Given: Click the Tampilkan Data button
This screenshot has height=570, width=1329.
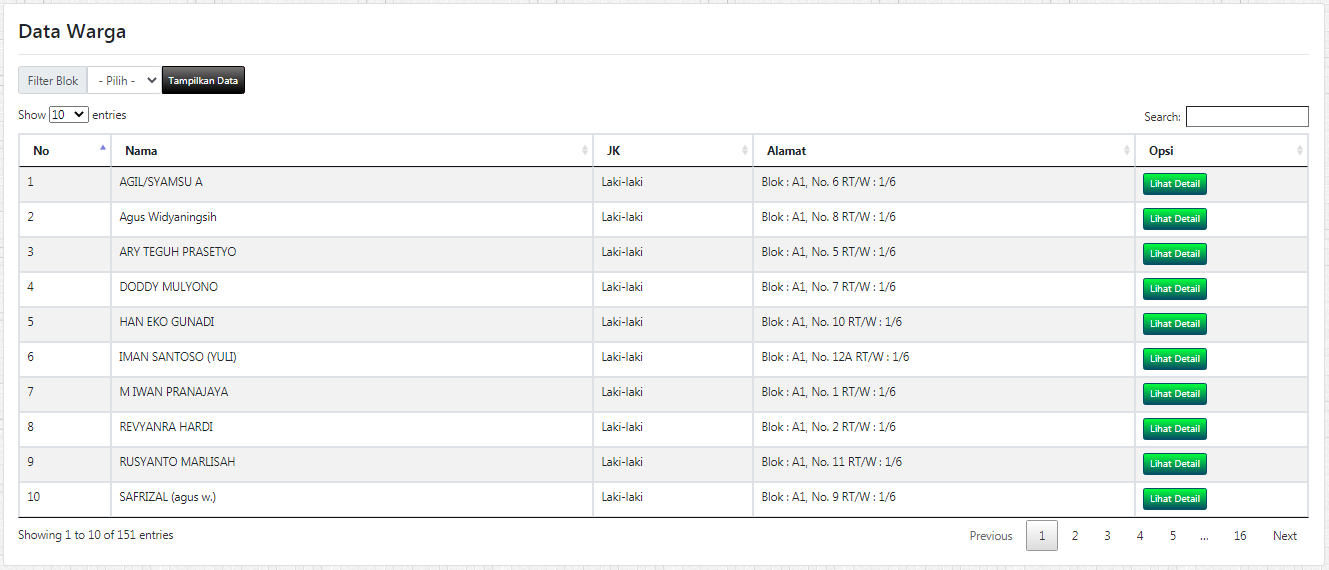Looking at the screenshot, I should tap(203, 80).
